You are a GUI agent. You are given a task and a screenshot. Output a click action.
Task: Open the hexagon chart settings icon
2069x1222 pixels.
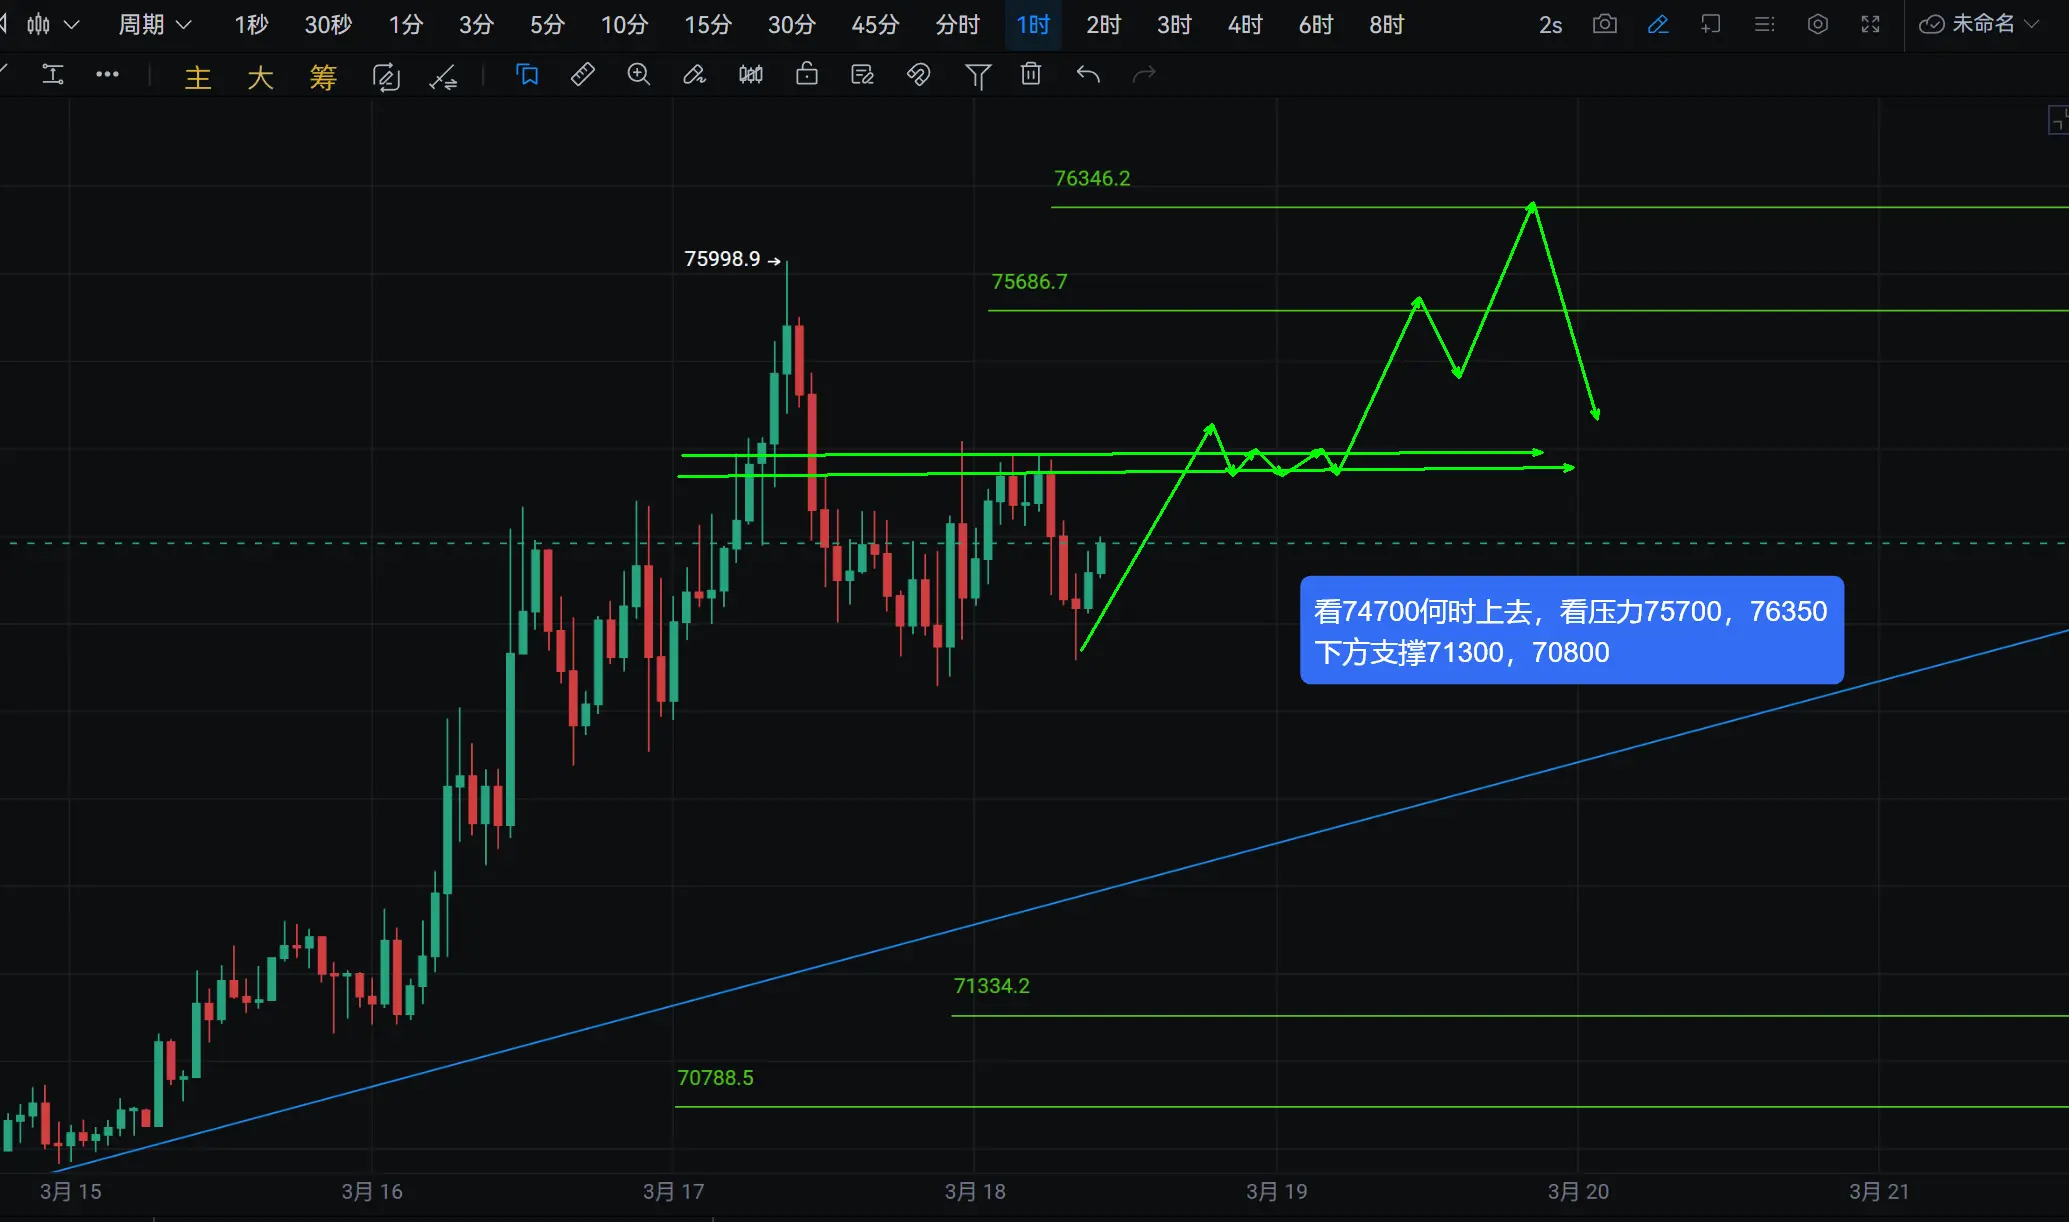click(1817, 24)
